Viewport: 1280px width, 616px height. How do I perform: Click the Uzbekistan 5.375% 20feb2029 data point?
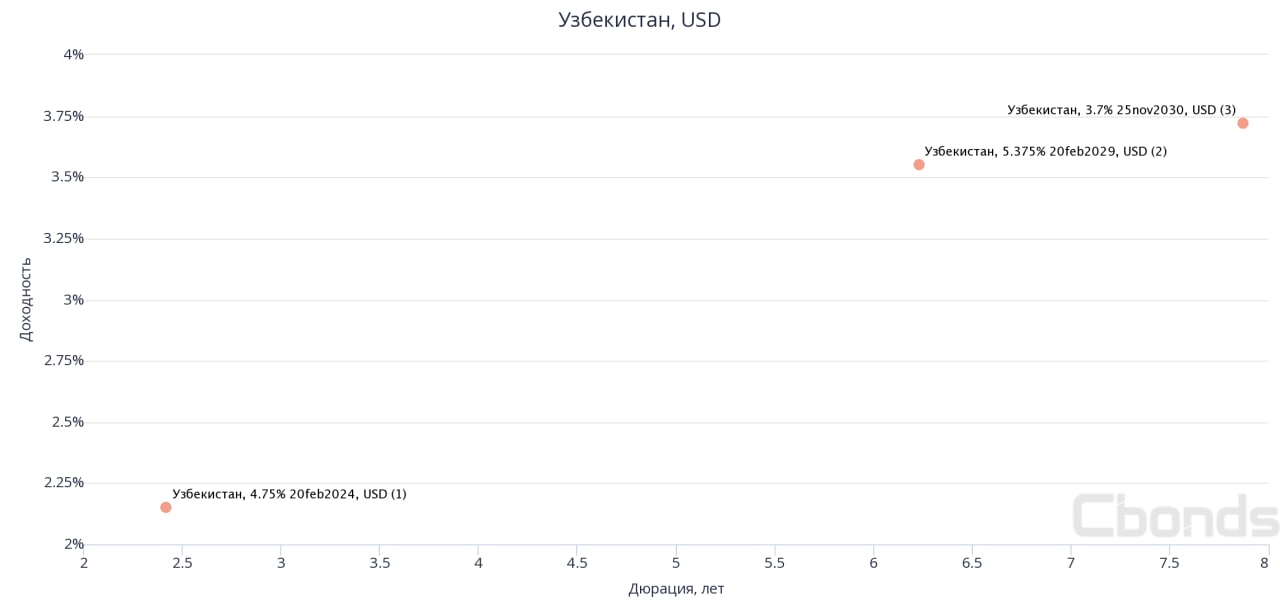coord(919,164)
